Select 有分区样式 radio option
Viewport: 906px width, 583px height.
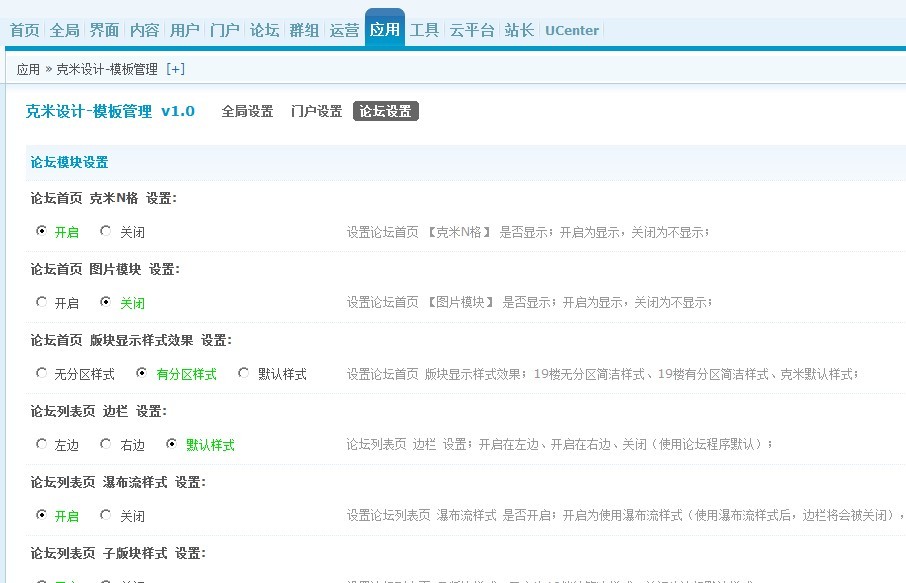click(142, 374)
